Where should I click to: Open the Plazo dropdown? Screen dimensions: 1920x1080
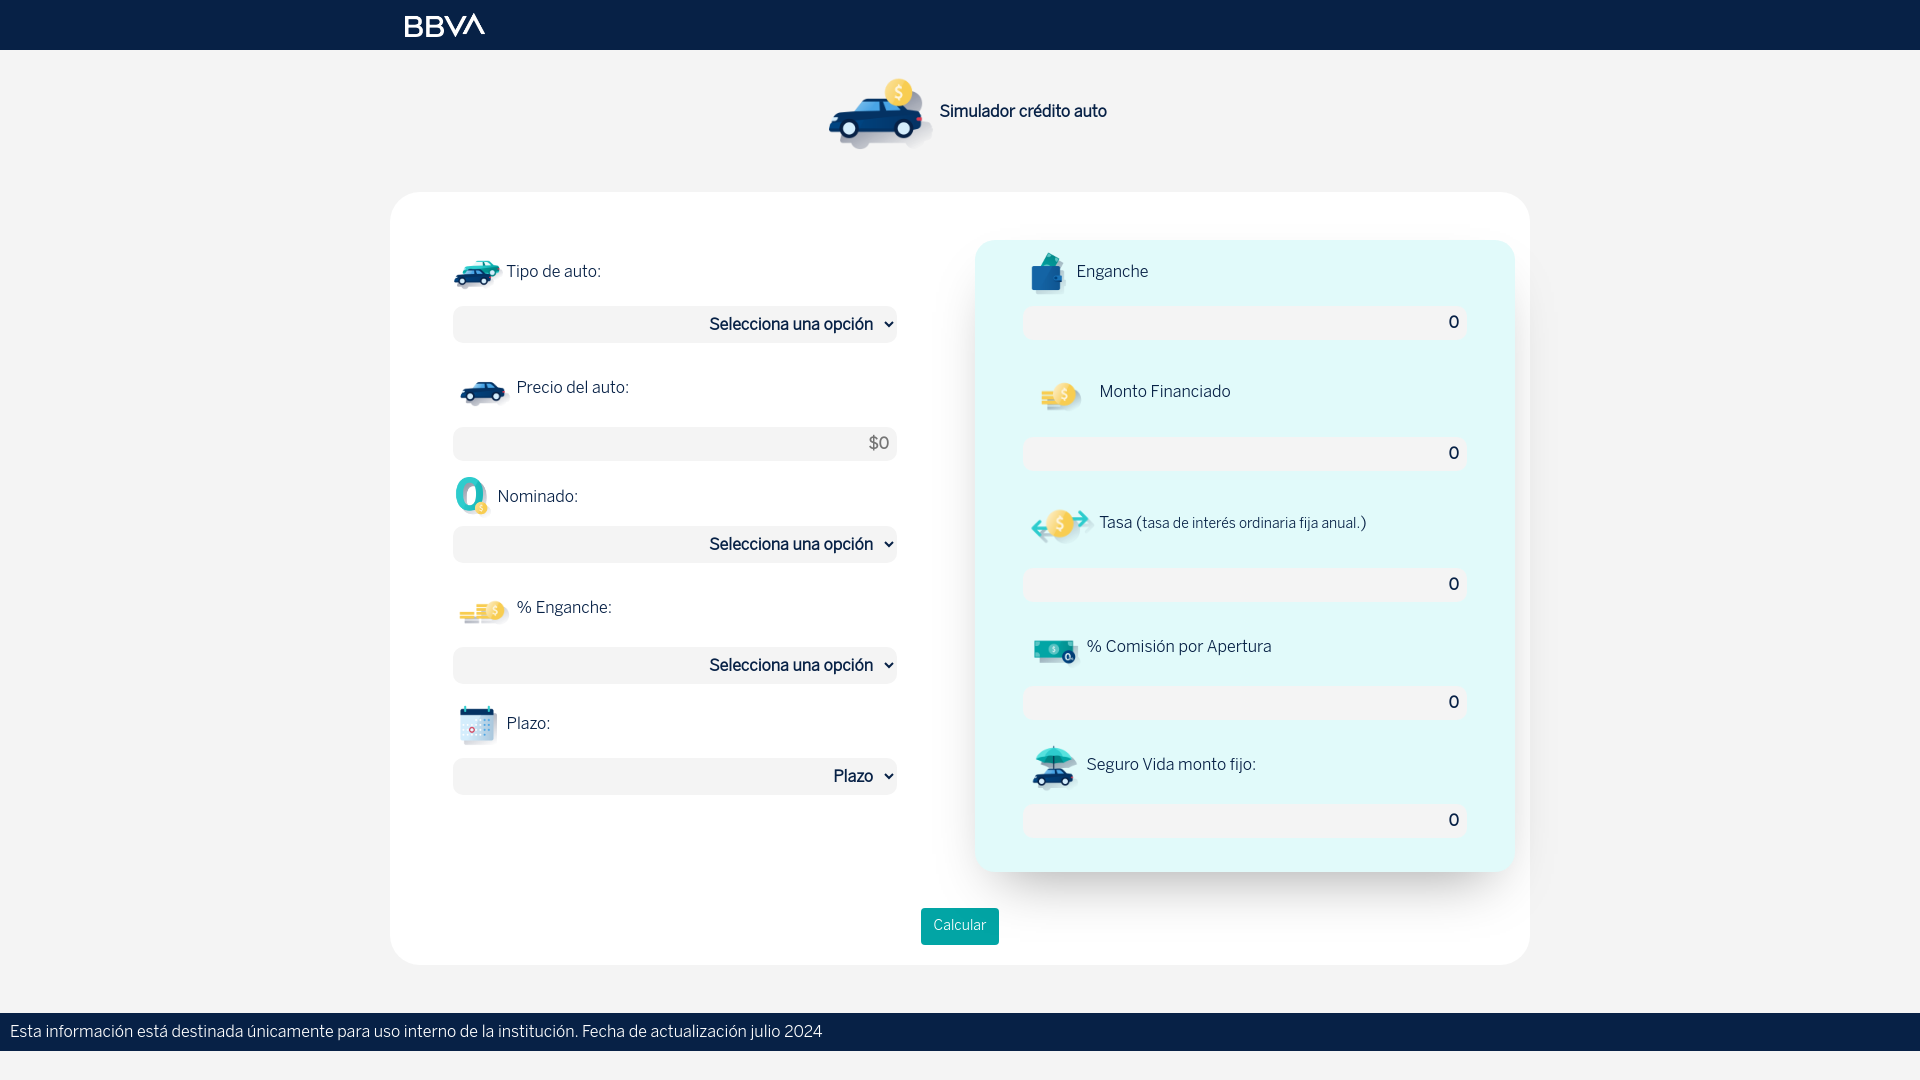(675, 776)
